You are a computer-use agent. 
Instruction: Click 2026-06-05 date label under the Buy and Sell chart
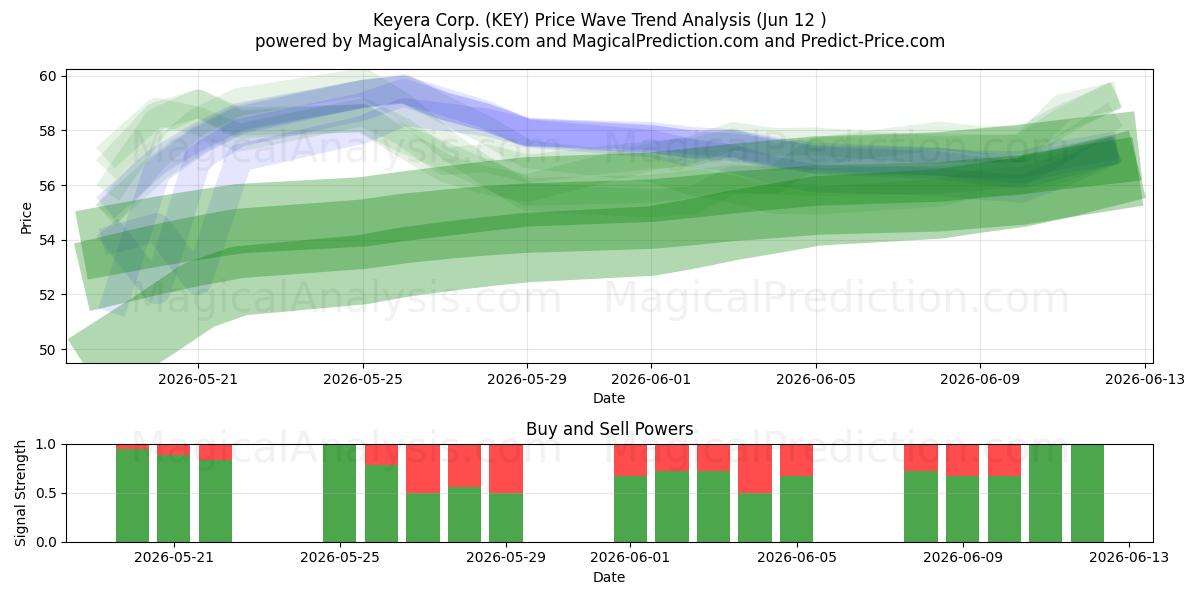[x=797, y=559]
